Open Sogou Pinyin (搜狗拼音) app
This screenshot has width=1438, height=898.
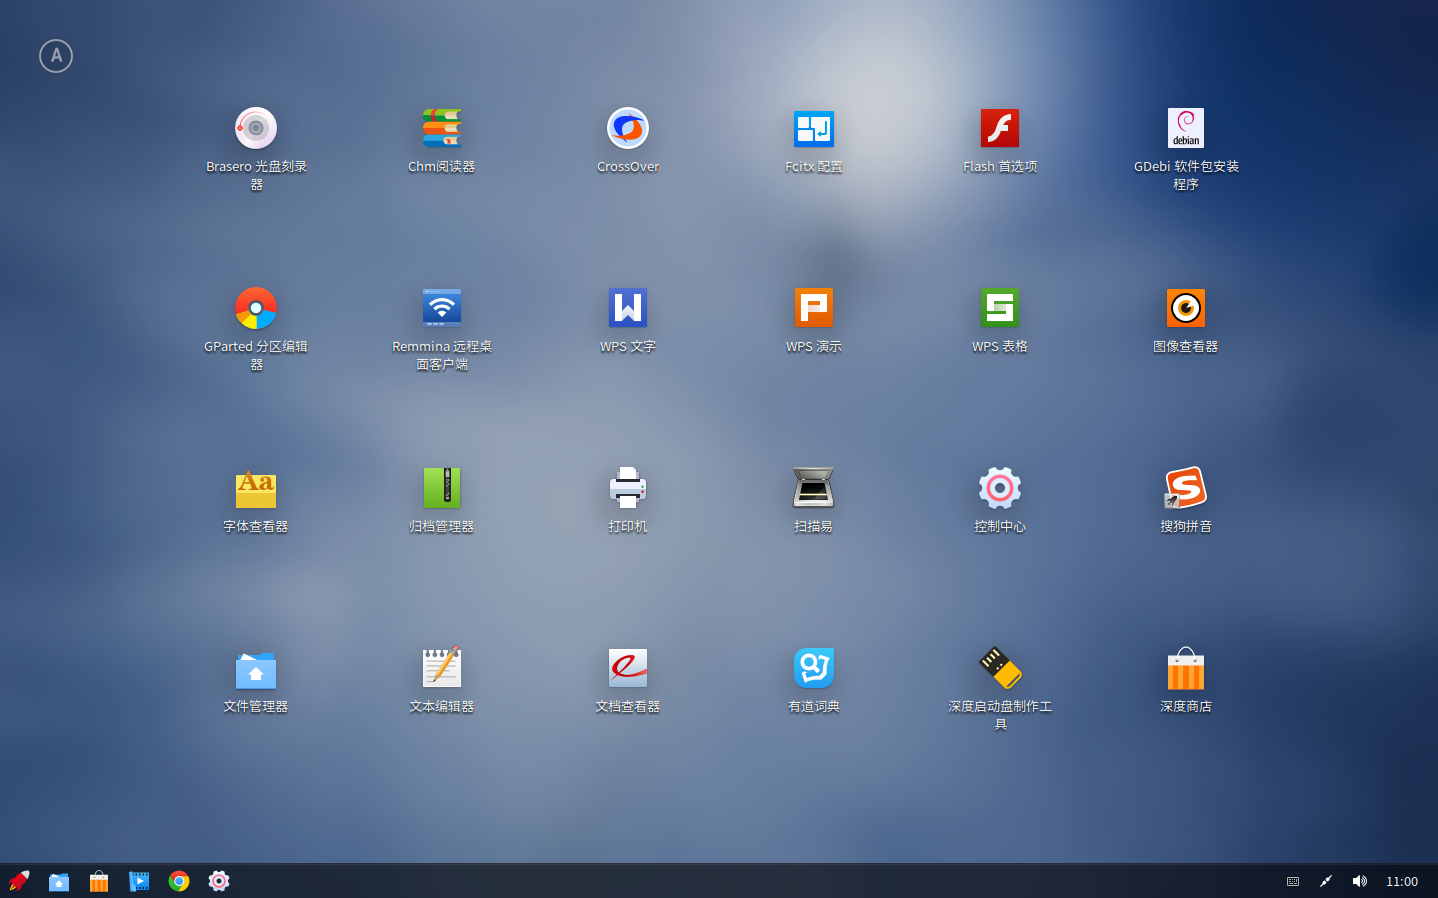tap(1185, 489)
